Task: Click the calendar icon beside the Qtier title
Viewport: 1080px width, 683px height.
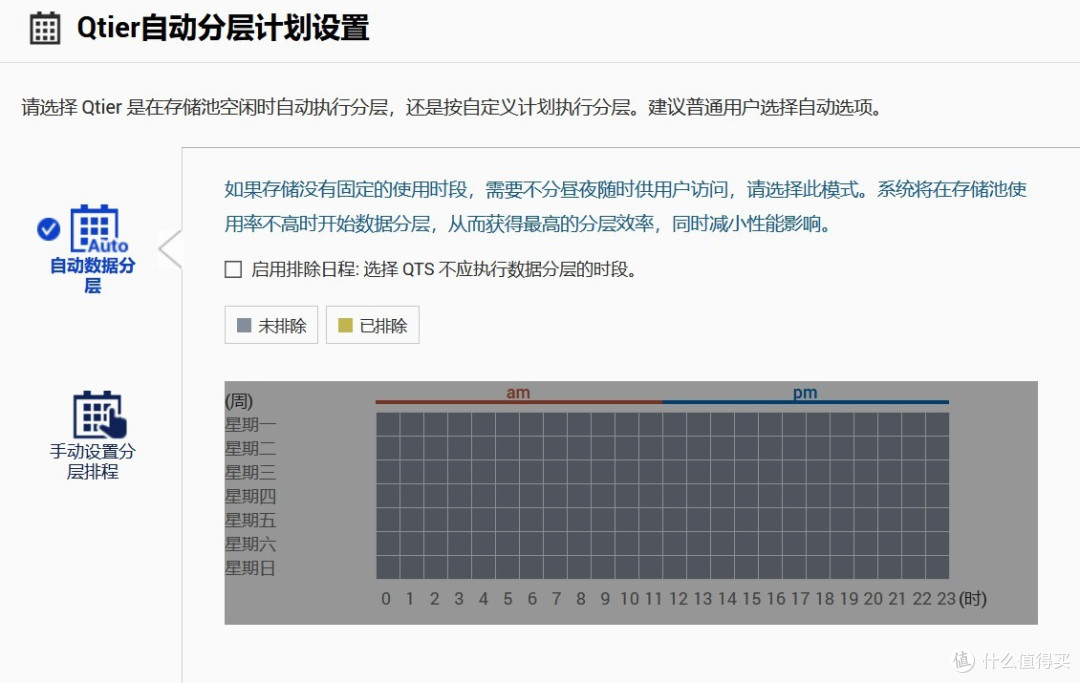Action: pos(45,28)
